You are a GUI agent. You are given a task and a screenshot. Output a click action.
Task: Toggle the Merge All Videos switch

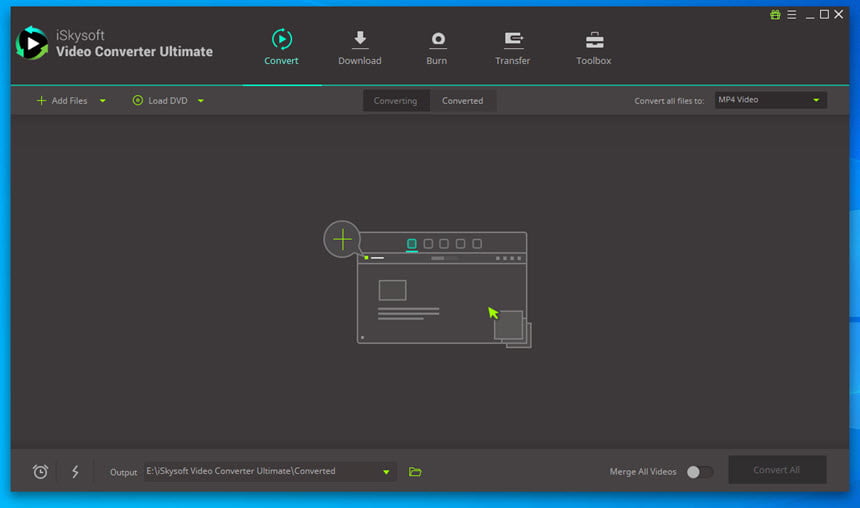[x=700, y=472]
